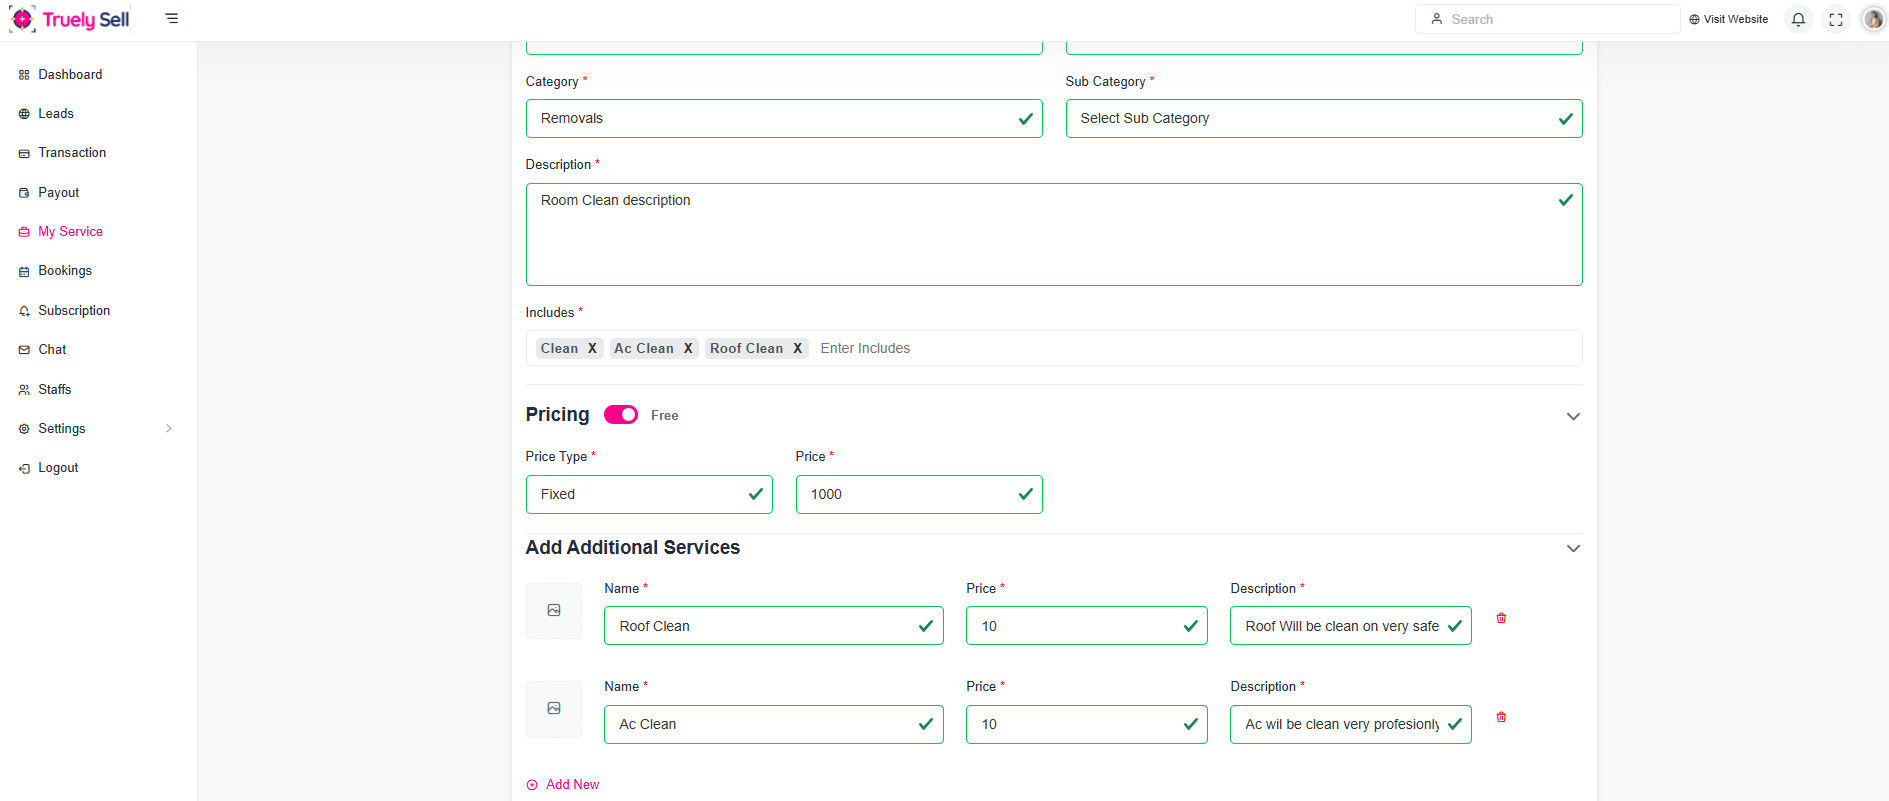Screen dimensions: 1889x801
Task: Upload image for Roof Clean service
Action: (554, 611)
